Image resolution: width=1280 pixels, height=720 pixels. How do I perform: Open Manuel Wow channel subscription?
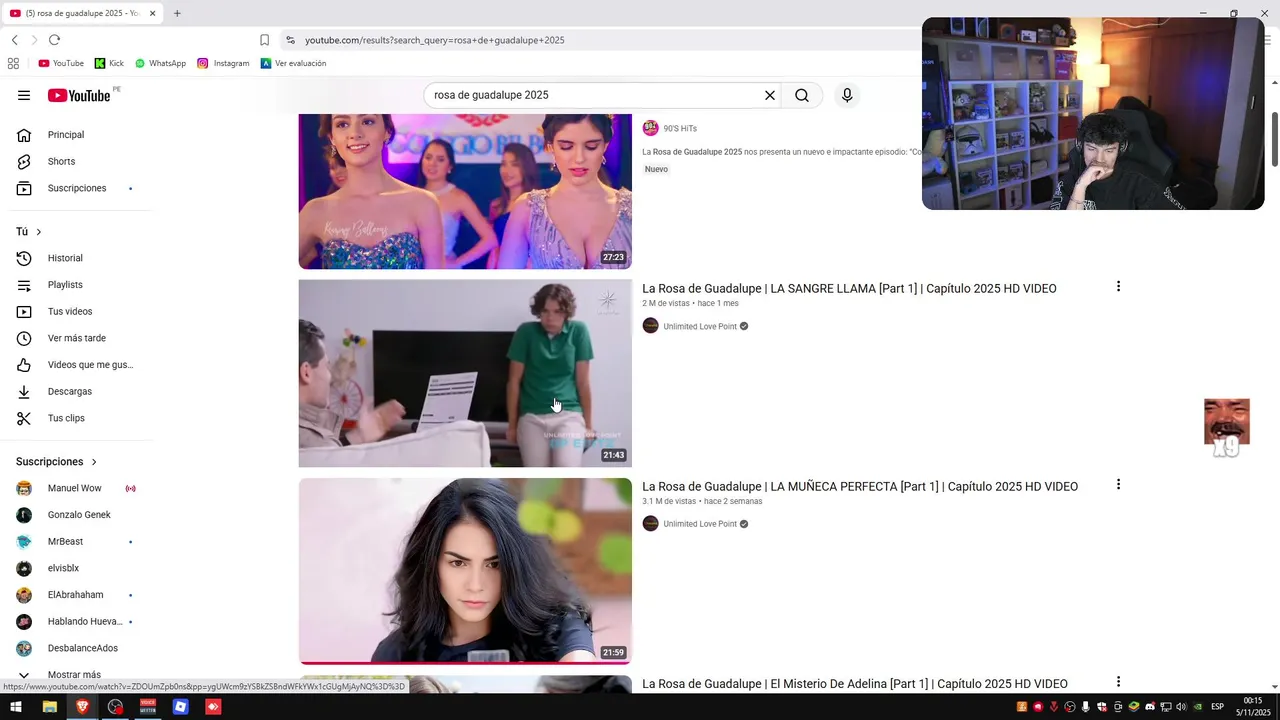(x=76, y=488)
